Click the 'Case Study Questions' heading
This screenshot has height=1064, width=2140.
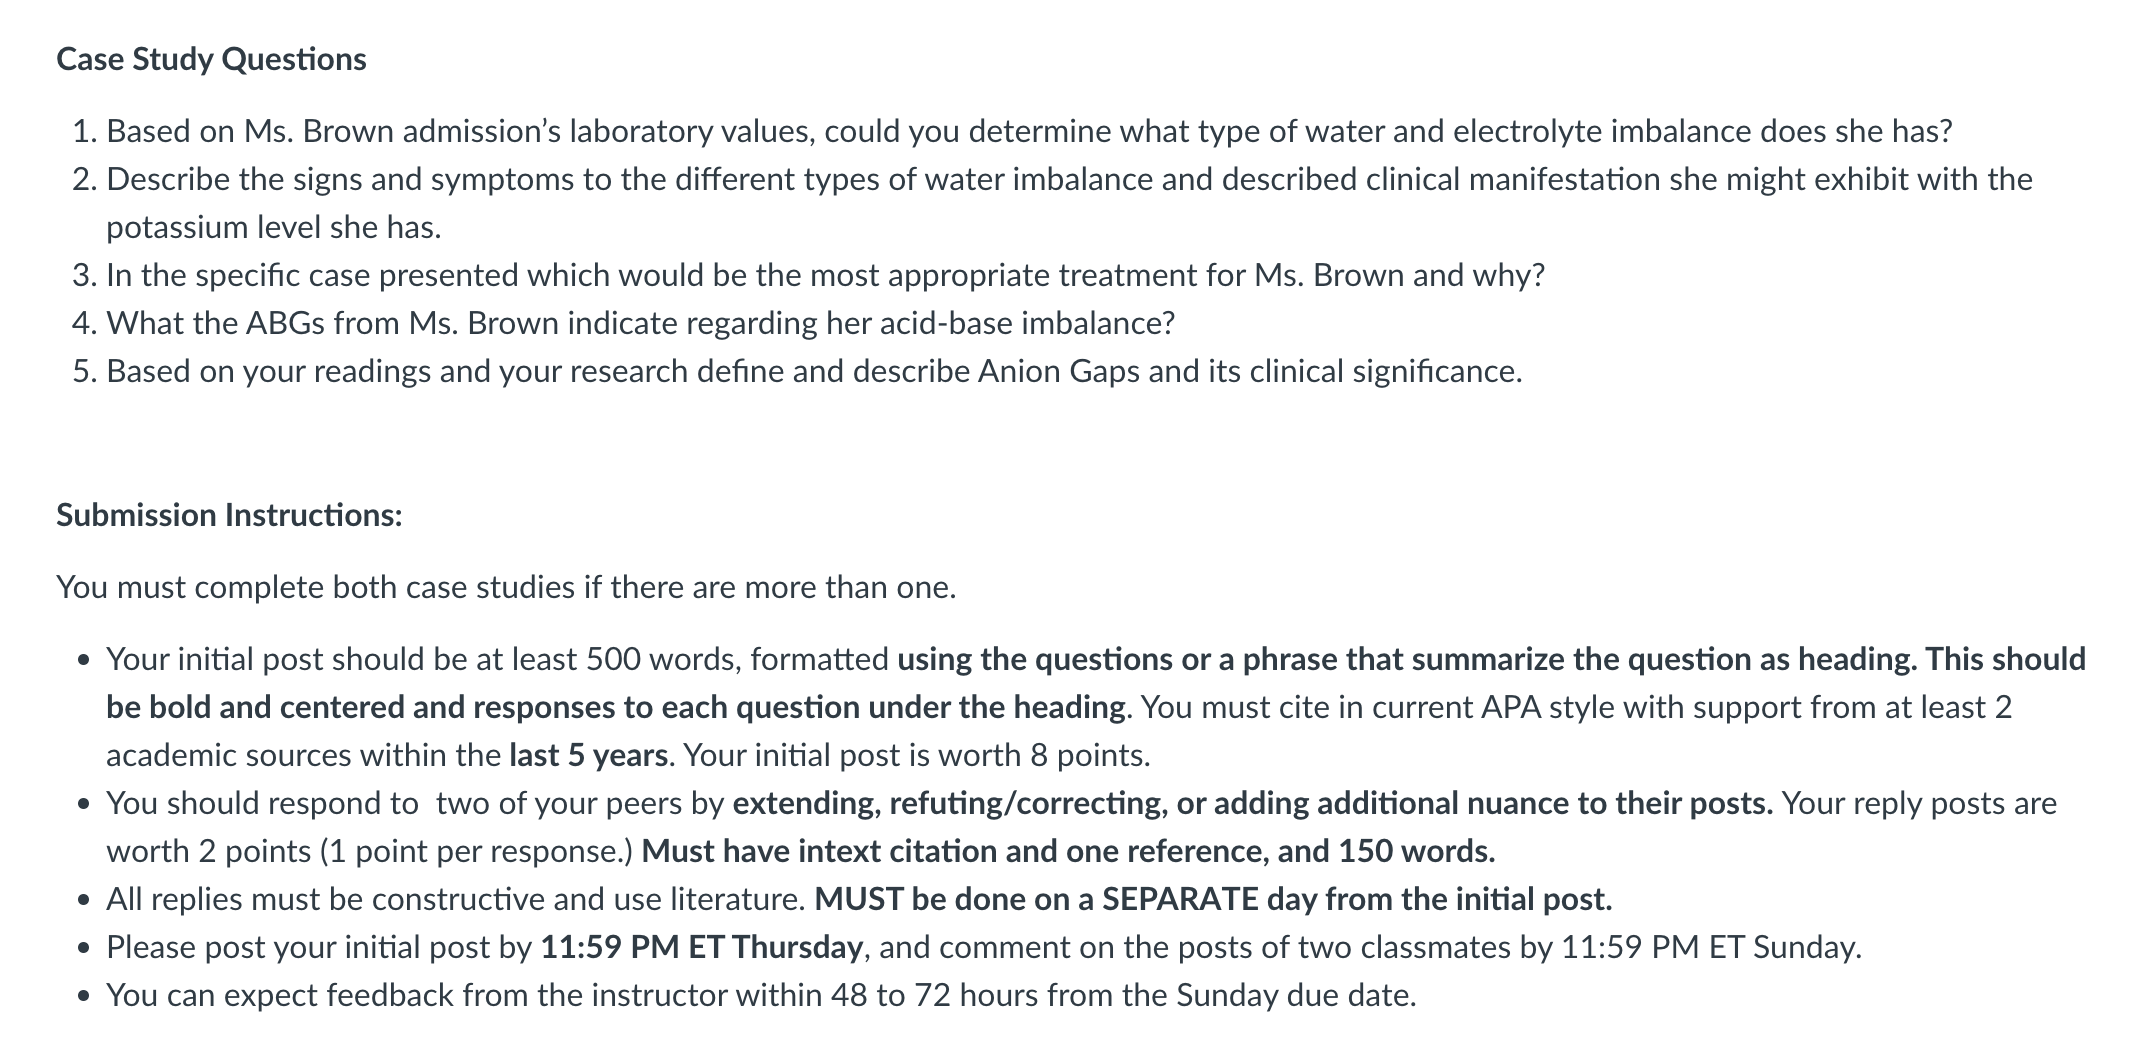click(x=211, y=60)
